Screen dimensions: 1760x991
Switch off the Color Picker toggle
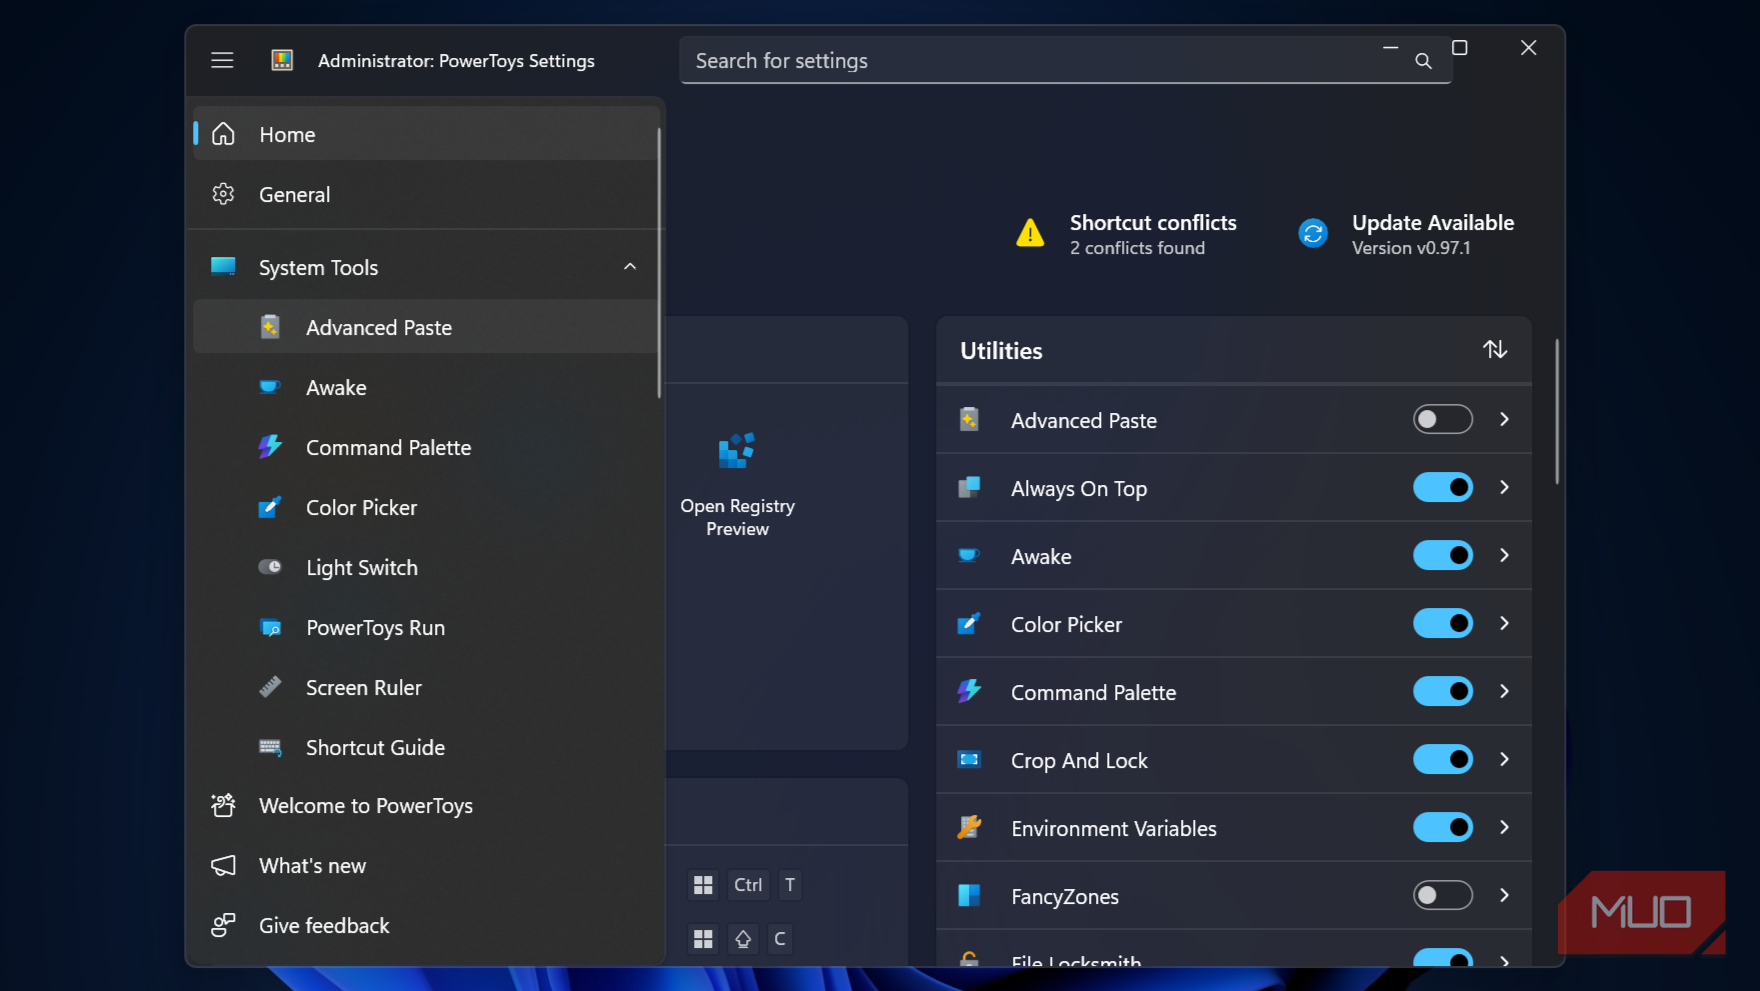pos(1442,623)
